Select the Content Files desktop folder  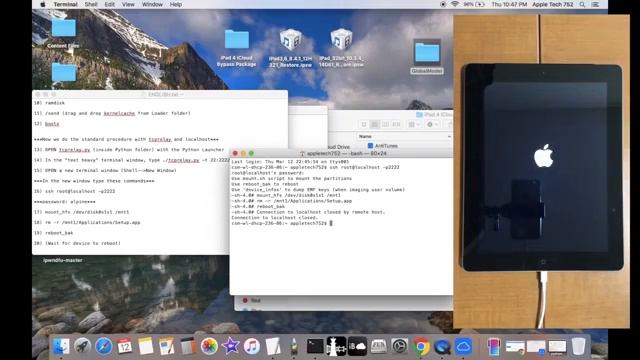coord(63,33)
